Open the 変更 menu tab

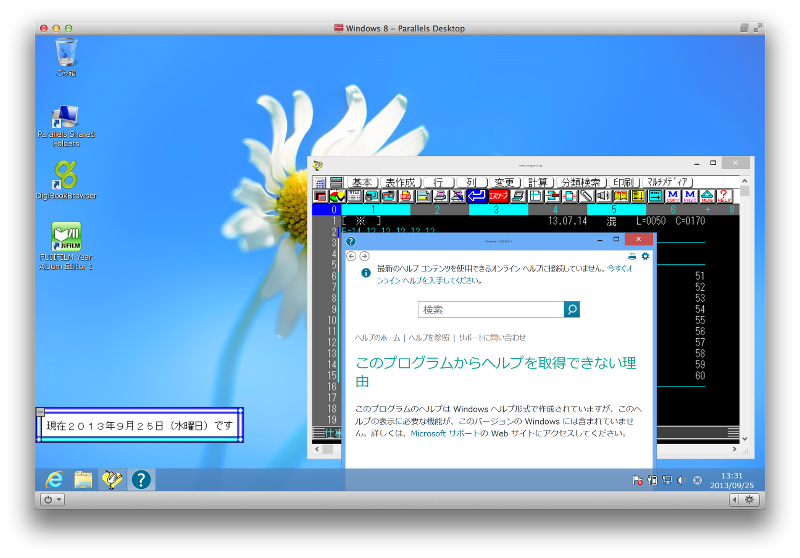point(505,182)
